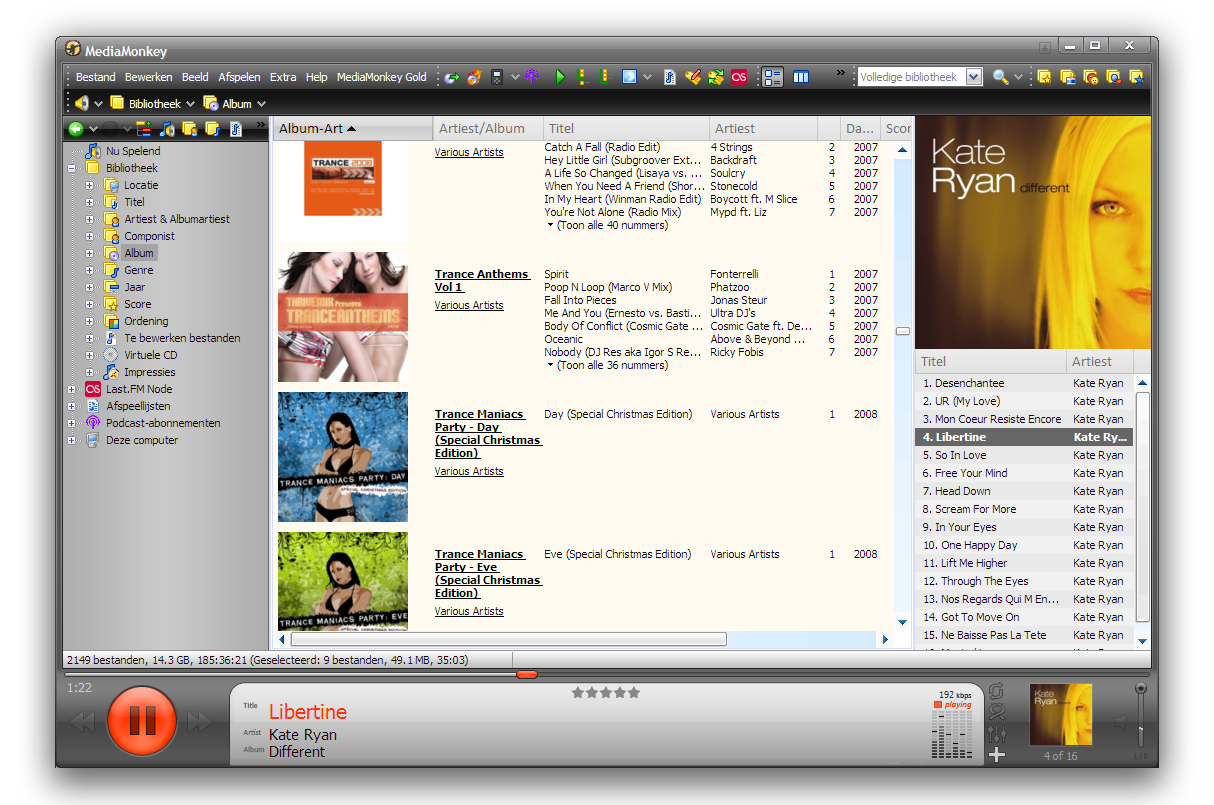Open Trance Anthems Vol 1 album link
Image resolution: width=1214 pixels, height=805 pixels.
482,280
